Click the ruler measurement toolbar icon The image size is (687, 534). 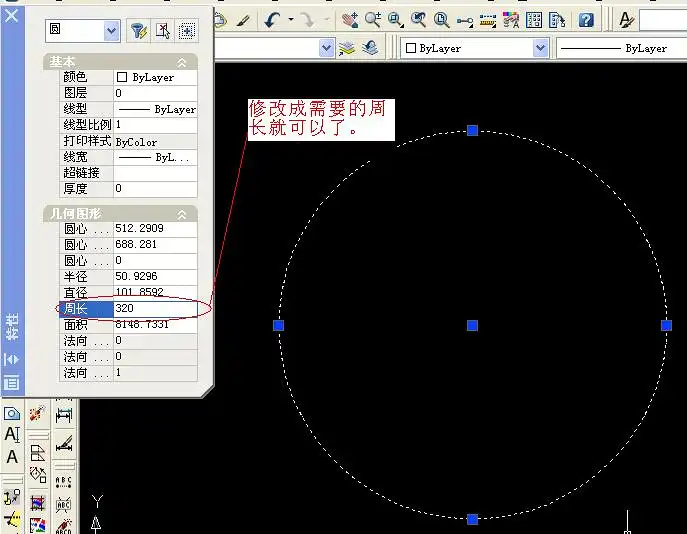[488, 20]
